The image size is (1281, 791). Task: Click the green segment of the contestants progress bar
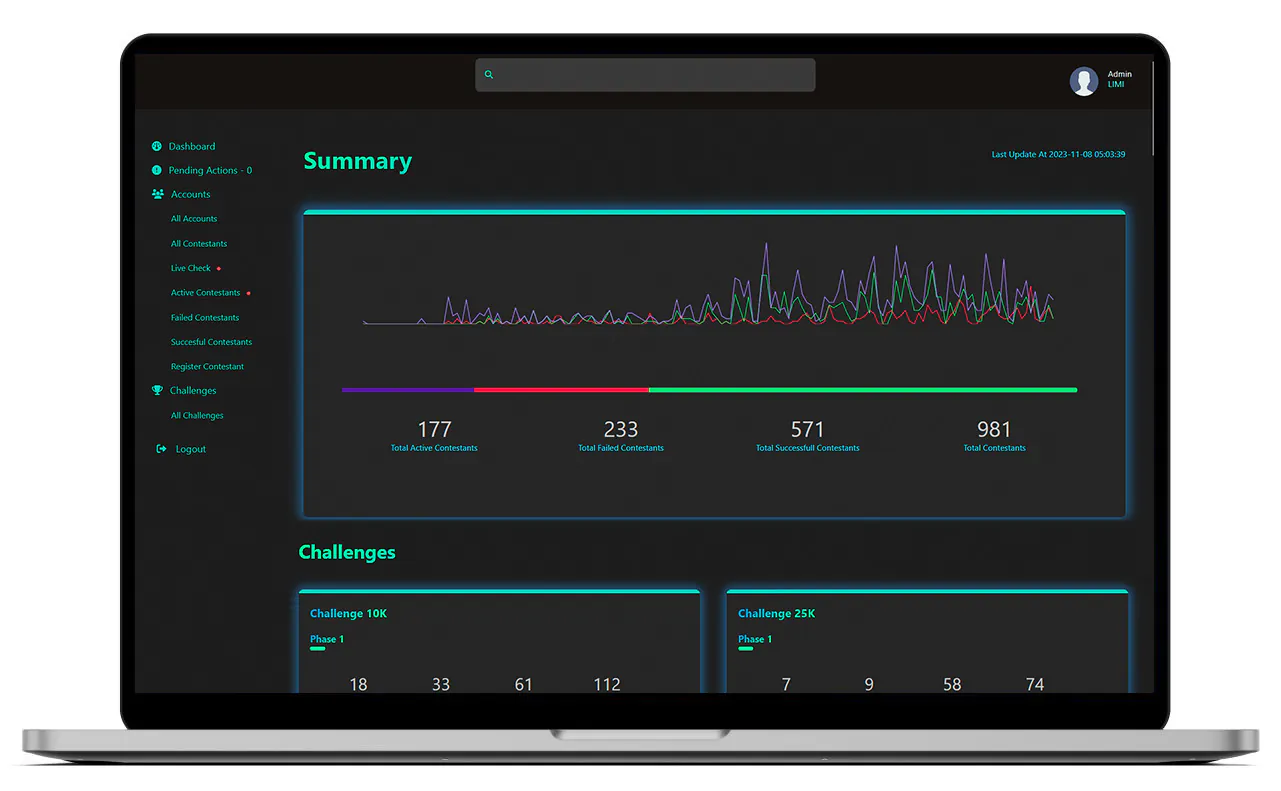pos(863,390)
